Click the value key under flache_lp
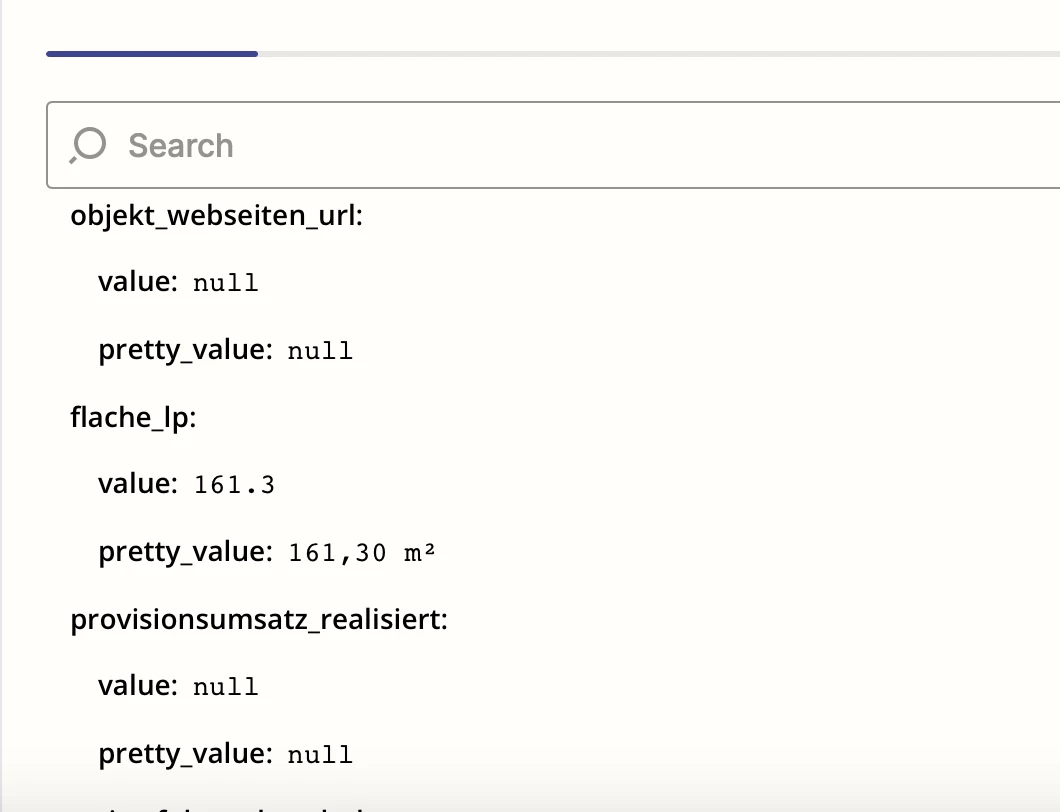Screen dimensions: 1060x812 pyautogui.click(x=138, y=484)
